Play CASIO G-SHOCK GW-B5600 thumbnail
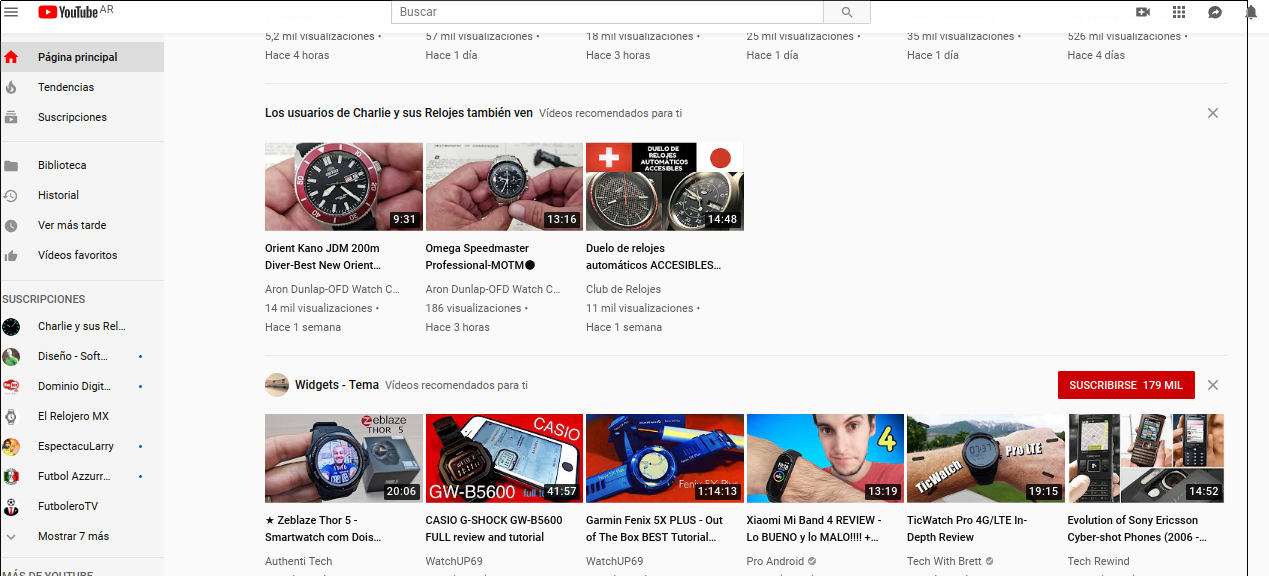 coord(504,458)
